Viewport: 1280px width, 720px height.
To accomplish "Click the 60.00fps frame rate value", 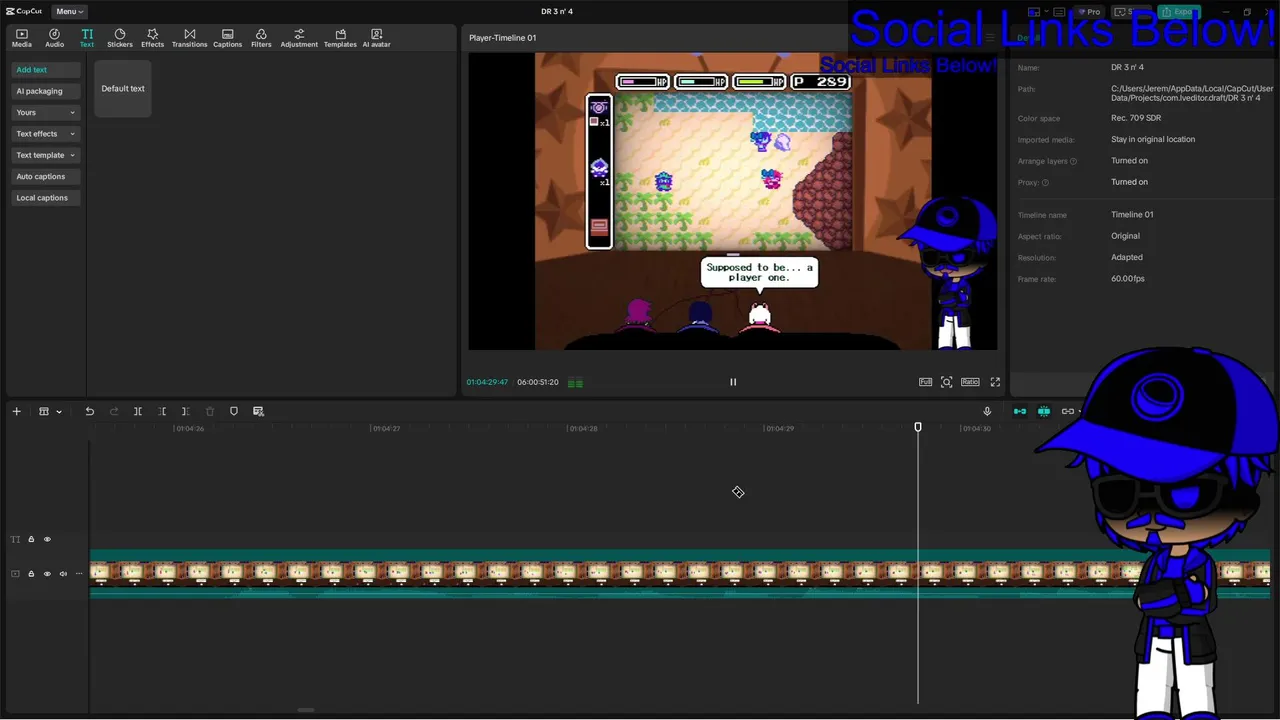I will point(1128,279).
